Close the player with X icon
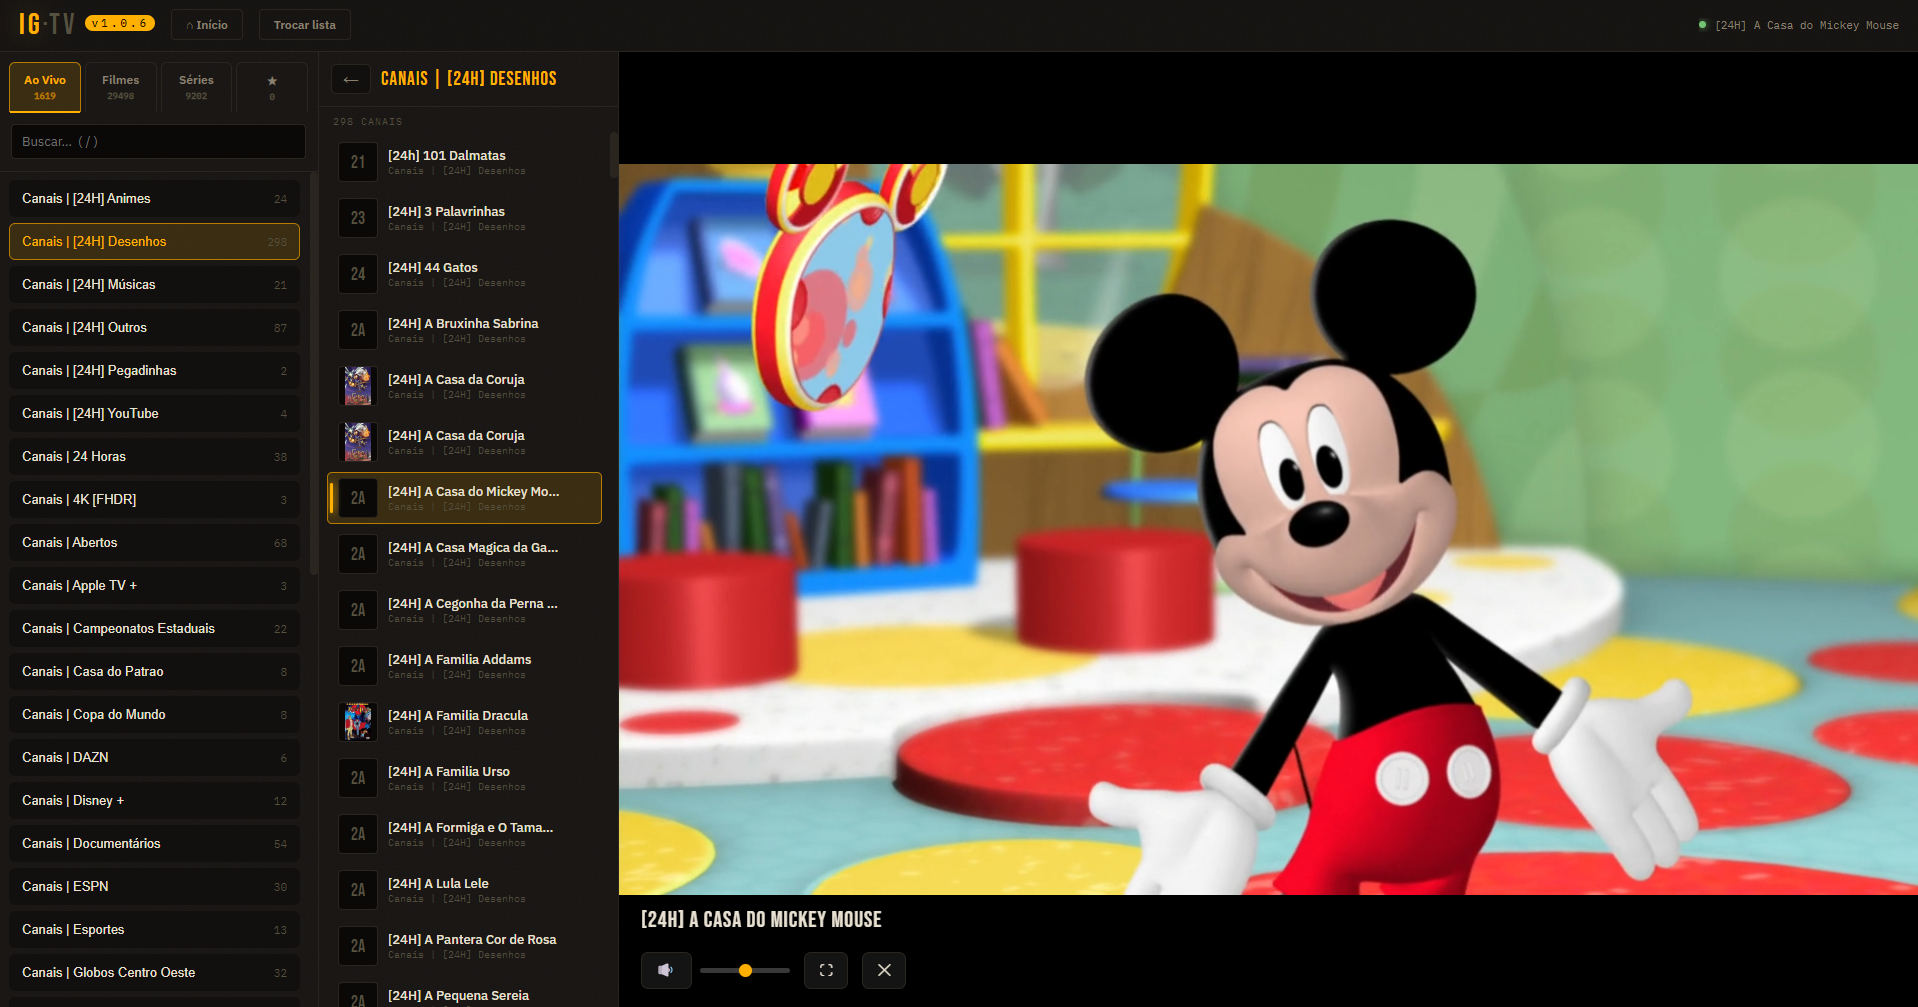The width and height of the screenshot is (1918, 1007). click(x=884, y=970)
